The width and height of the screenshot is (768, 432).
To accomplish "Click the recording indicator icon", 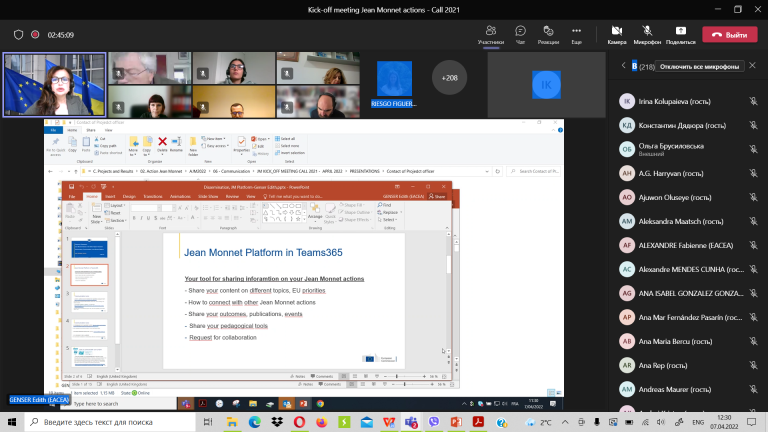I will pyautogui.click(x=35, y=35).
